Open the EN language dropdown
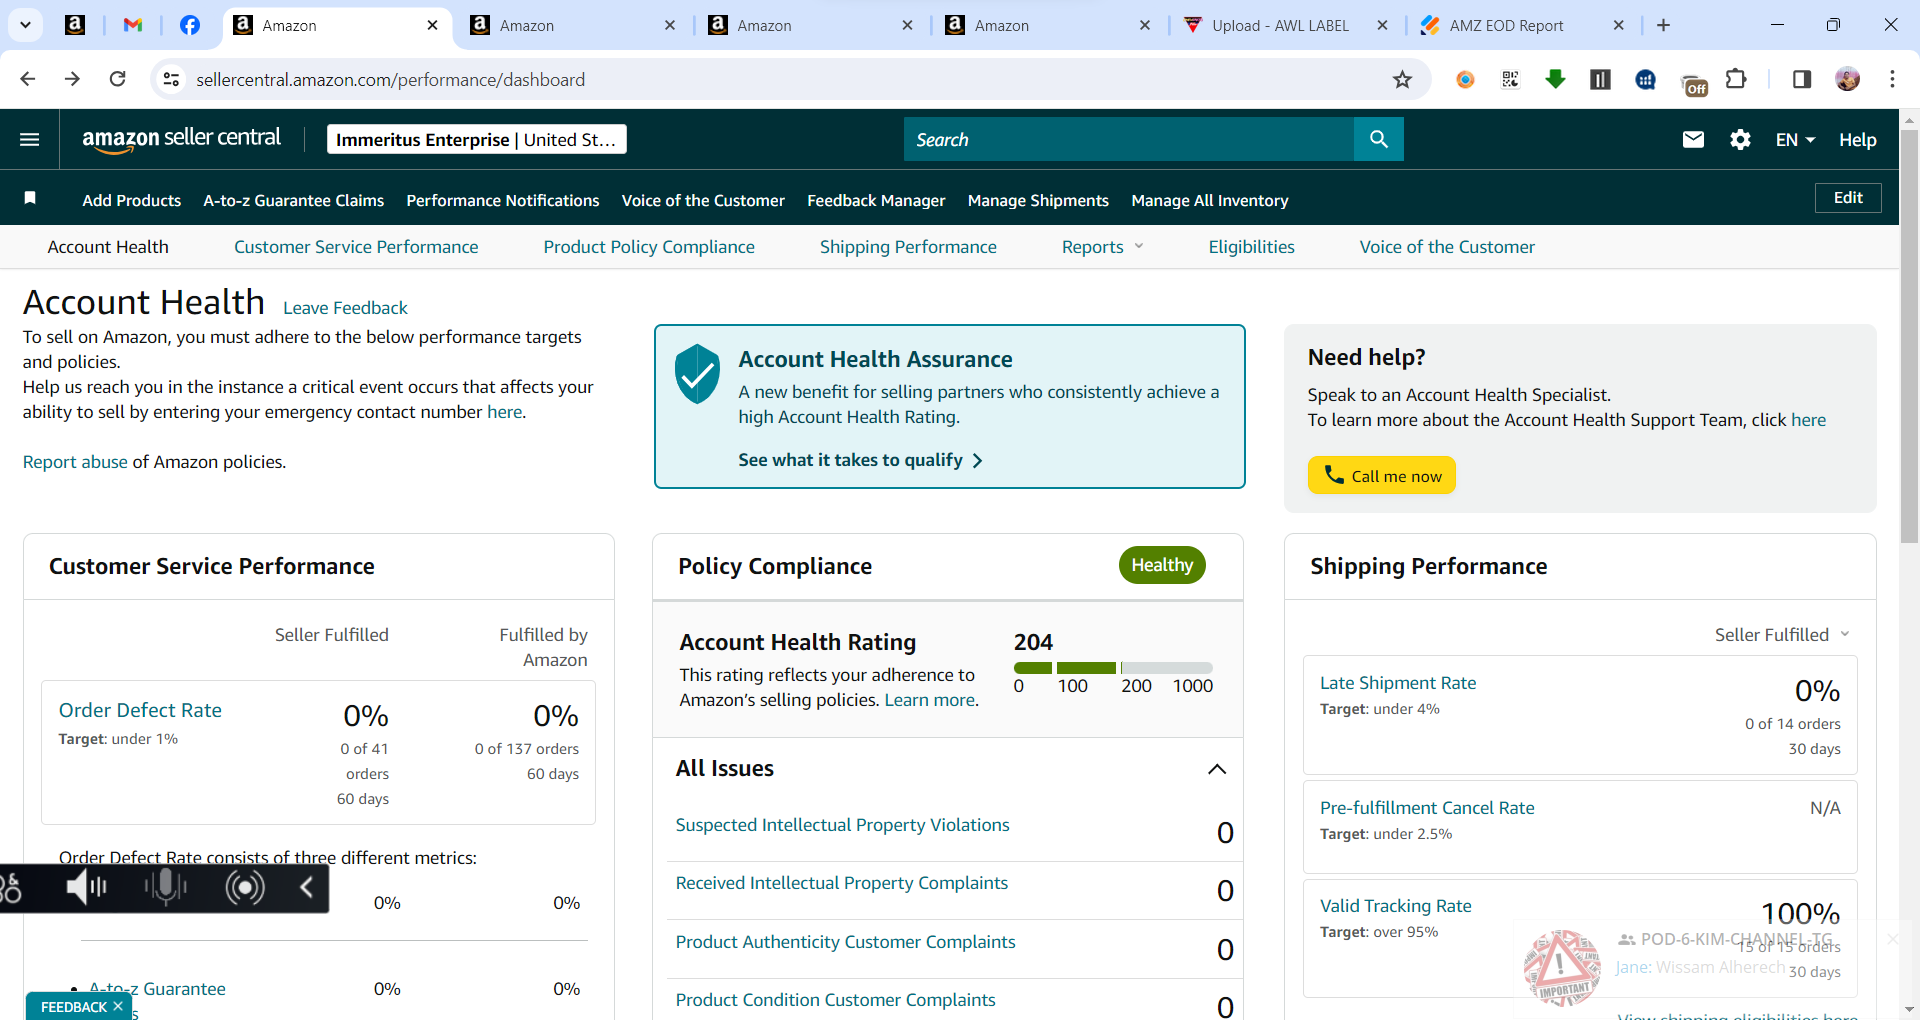The height and width of the screenshot is (1020, 1920). coord(1795,140)
